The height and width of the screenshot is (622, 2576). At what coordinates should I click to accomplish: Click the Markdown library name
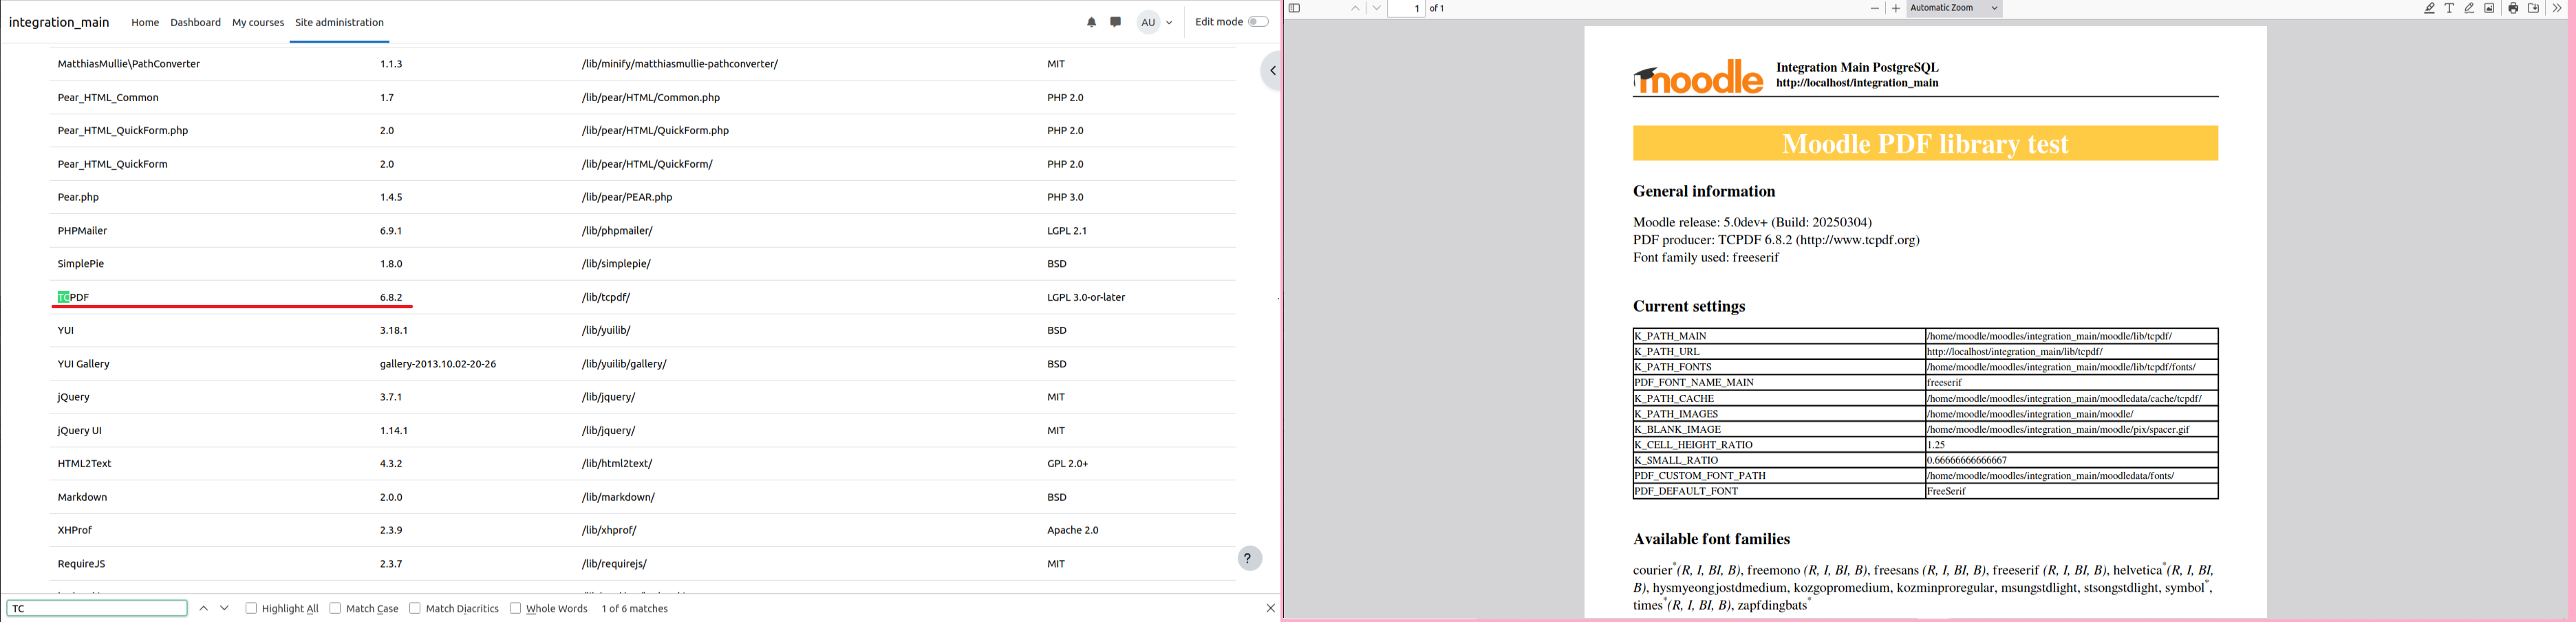pyautogui.click(x=82, y=497)
